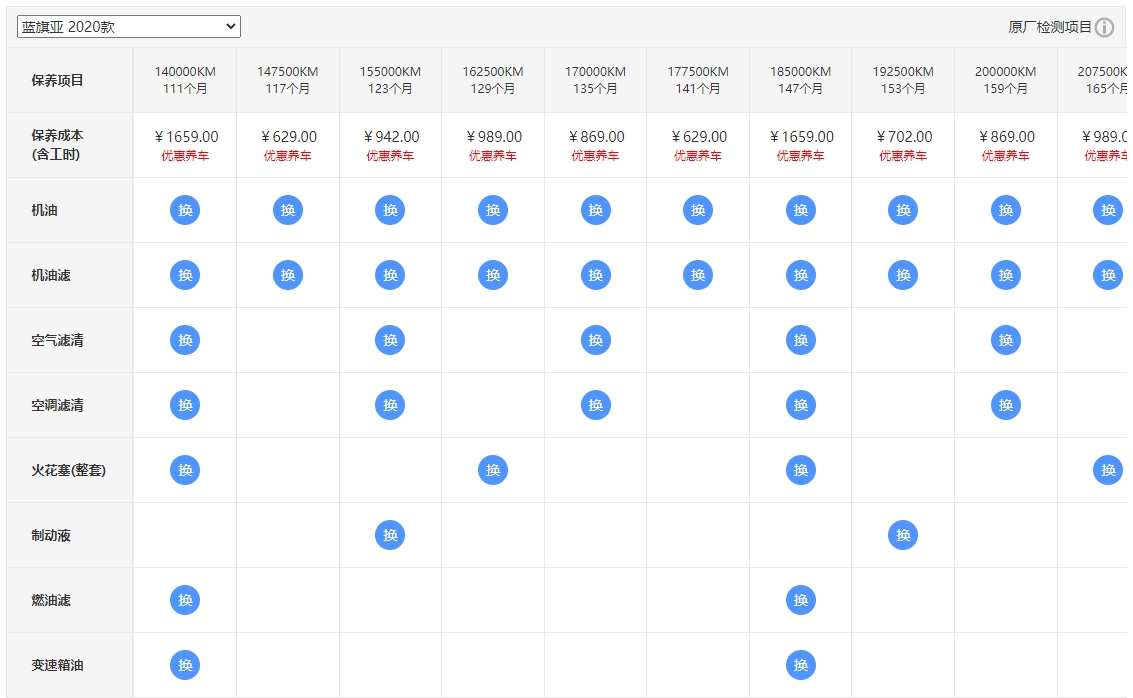Select 变速箱油 换 icon at 140000KM
1133x698 pixels.
(185, 665)
